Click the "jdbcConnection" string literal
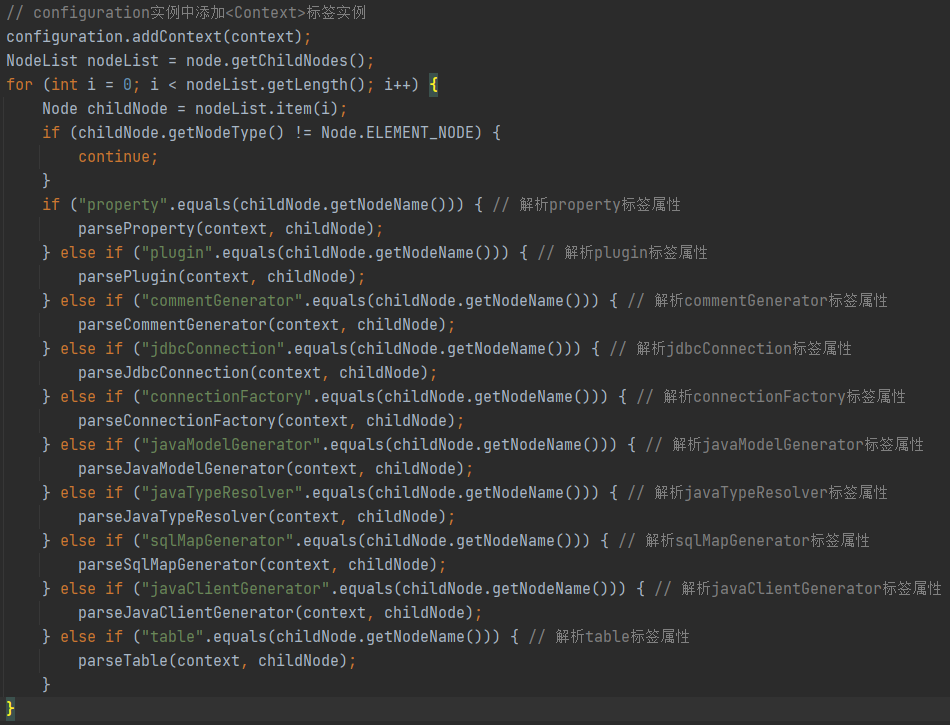The image size is (950, 725). 213,349
